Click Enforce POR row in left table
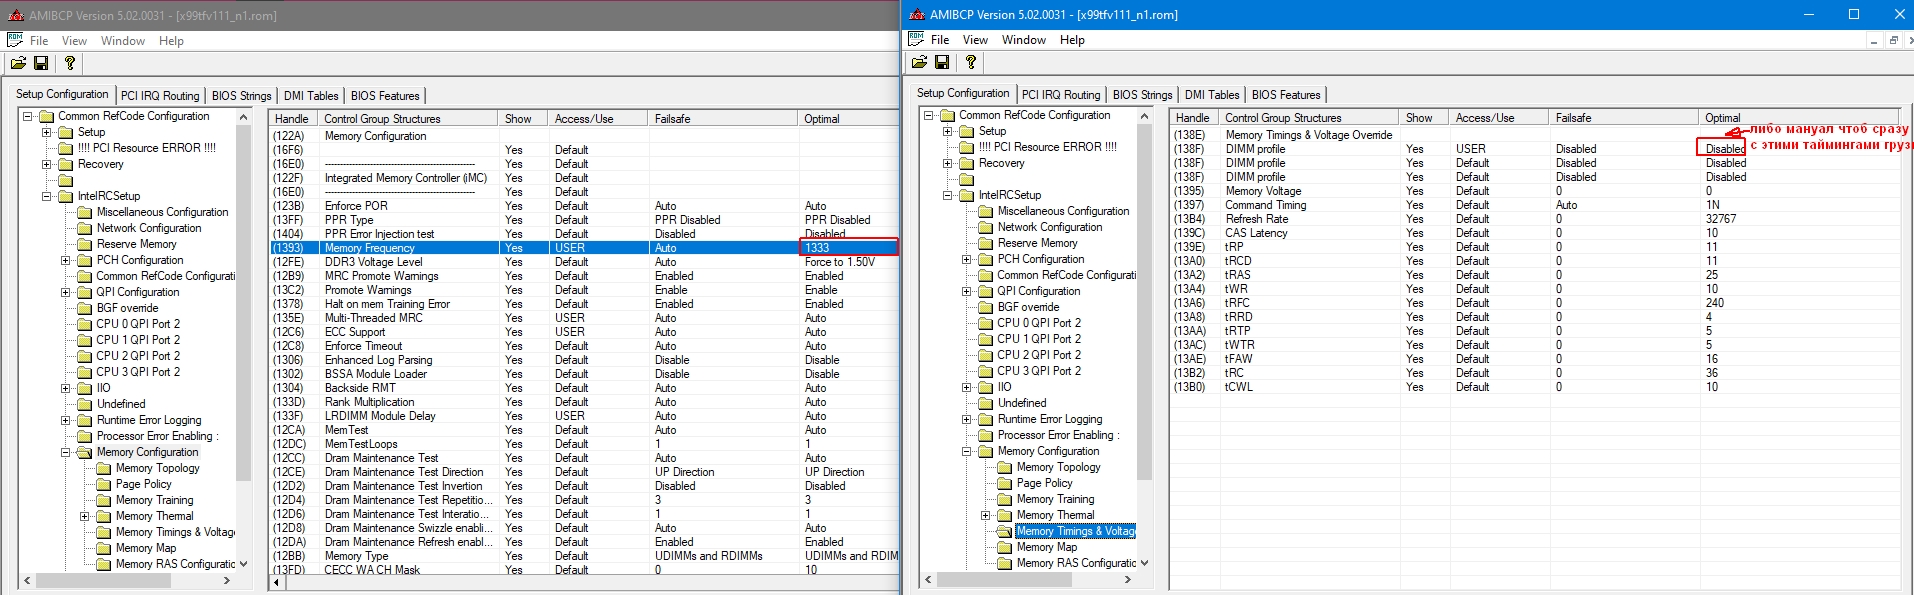This screenshot has width=1914, height=595. (x=584, y=206)
